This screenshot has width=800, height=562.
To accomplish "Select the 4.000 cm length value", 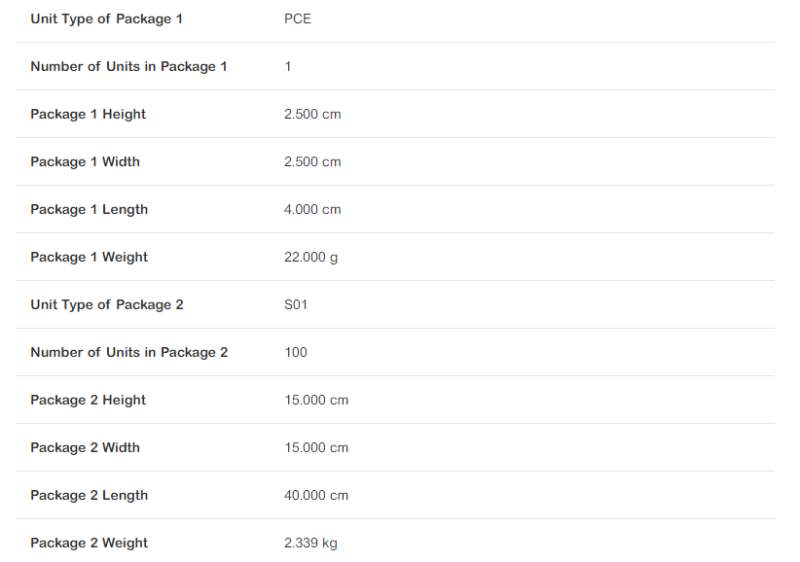I will coord(312,209).
